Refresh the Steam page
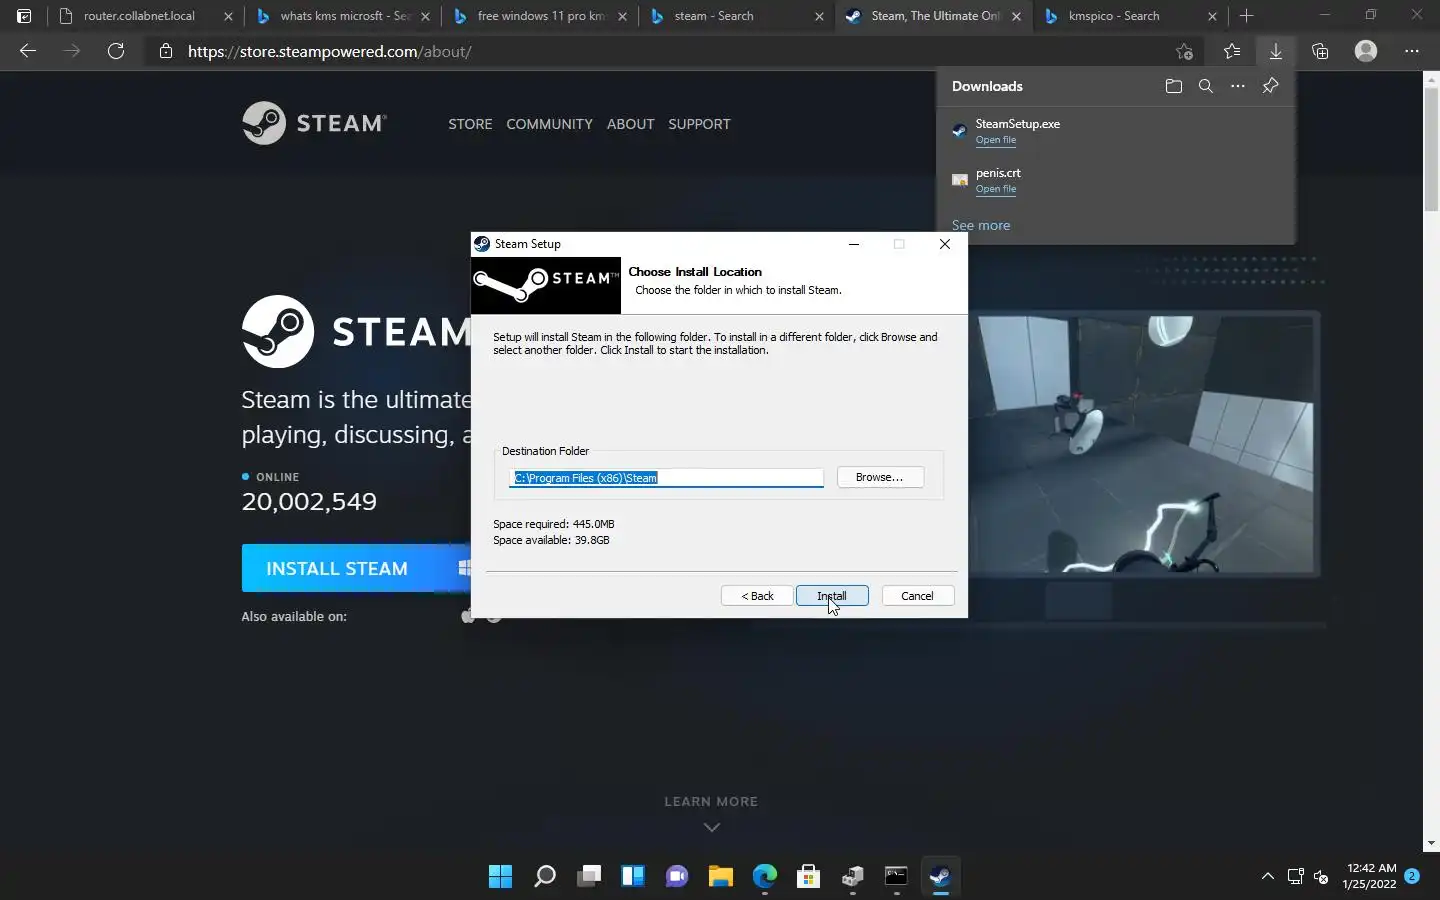This screenshot has height=900, width=1440. 116,51
